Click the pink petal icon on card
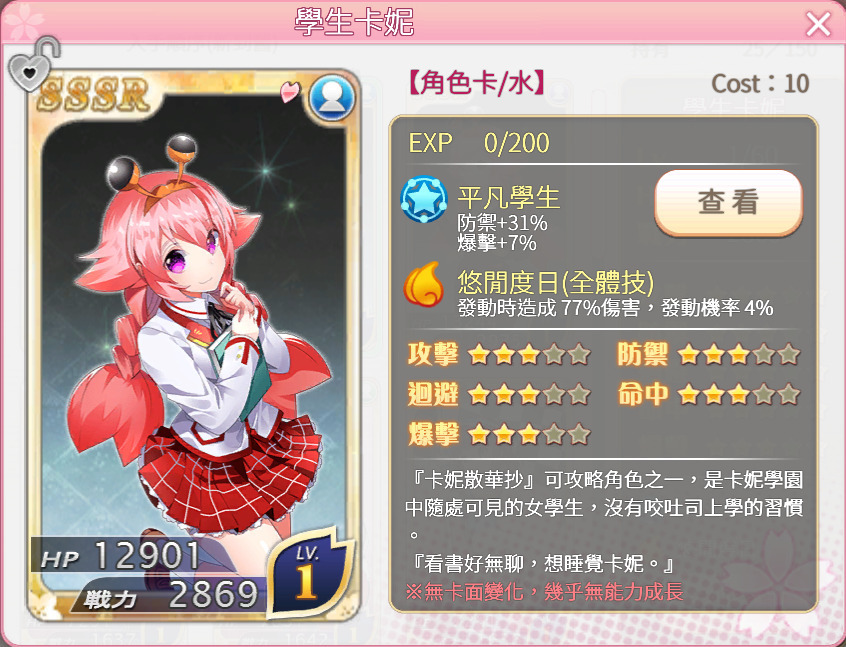 [x=290, y=91]
